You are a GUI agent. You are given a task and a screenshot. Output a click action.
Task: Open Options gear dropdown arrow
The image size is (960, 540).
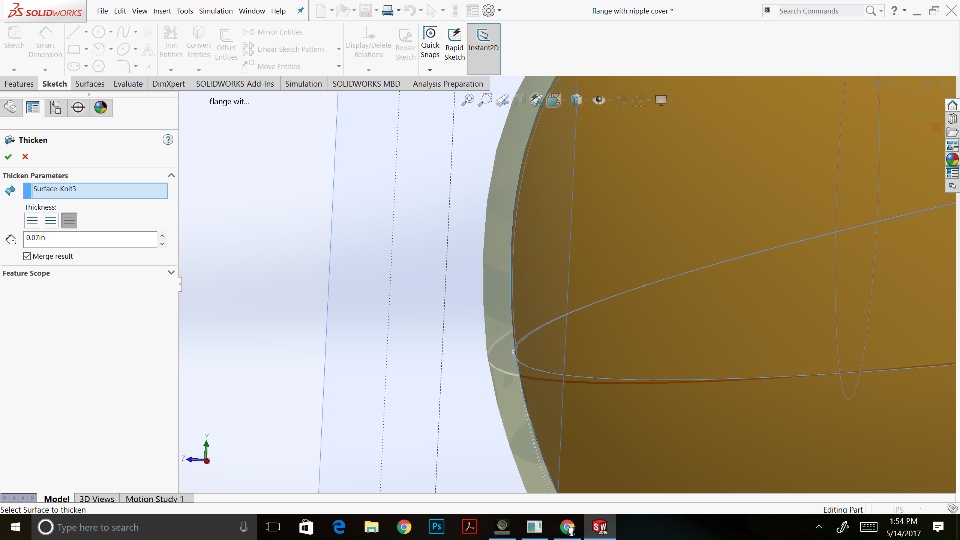coord(500,11)
